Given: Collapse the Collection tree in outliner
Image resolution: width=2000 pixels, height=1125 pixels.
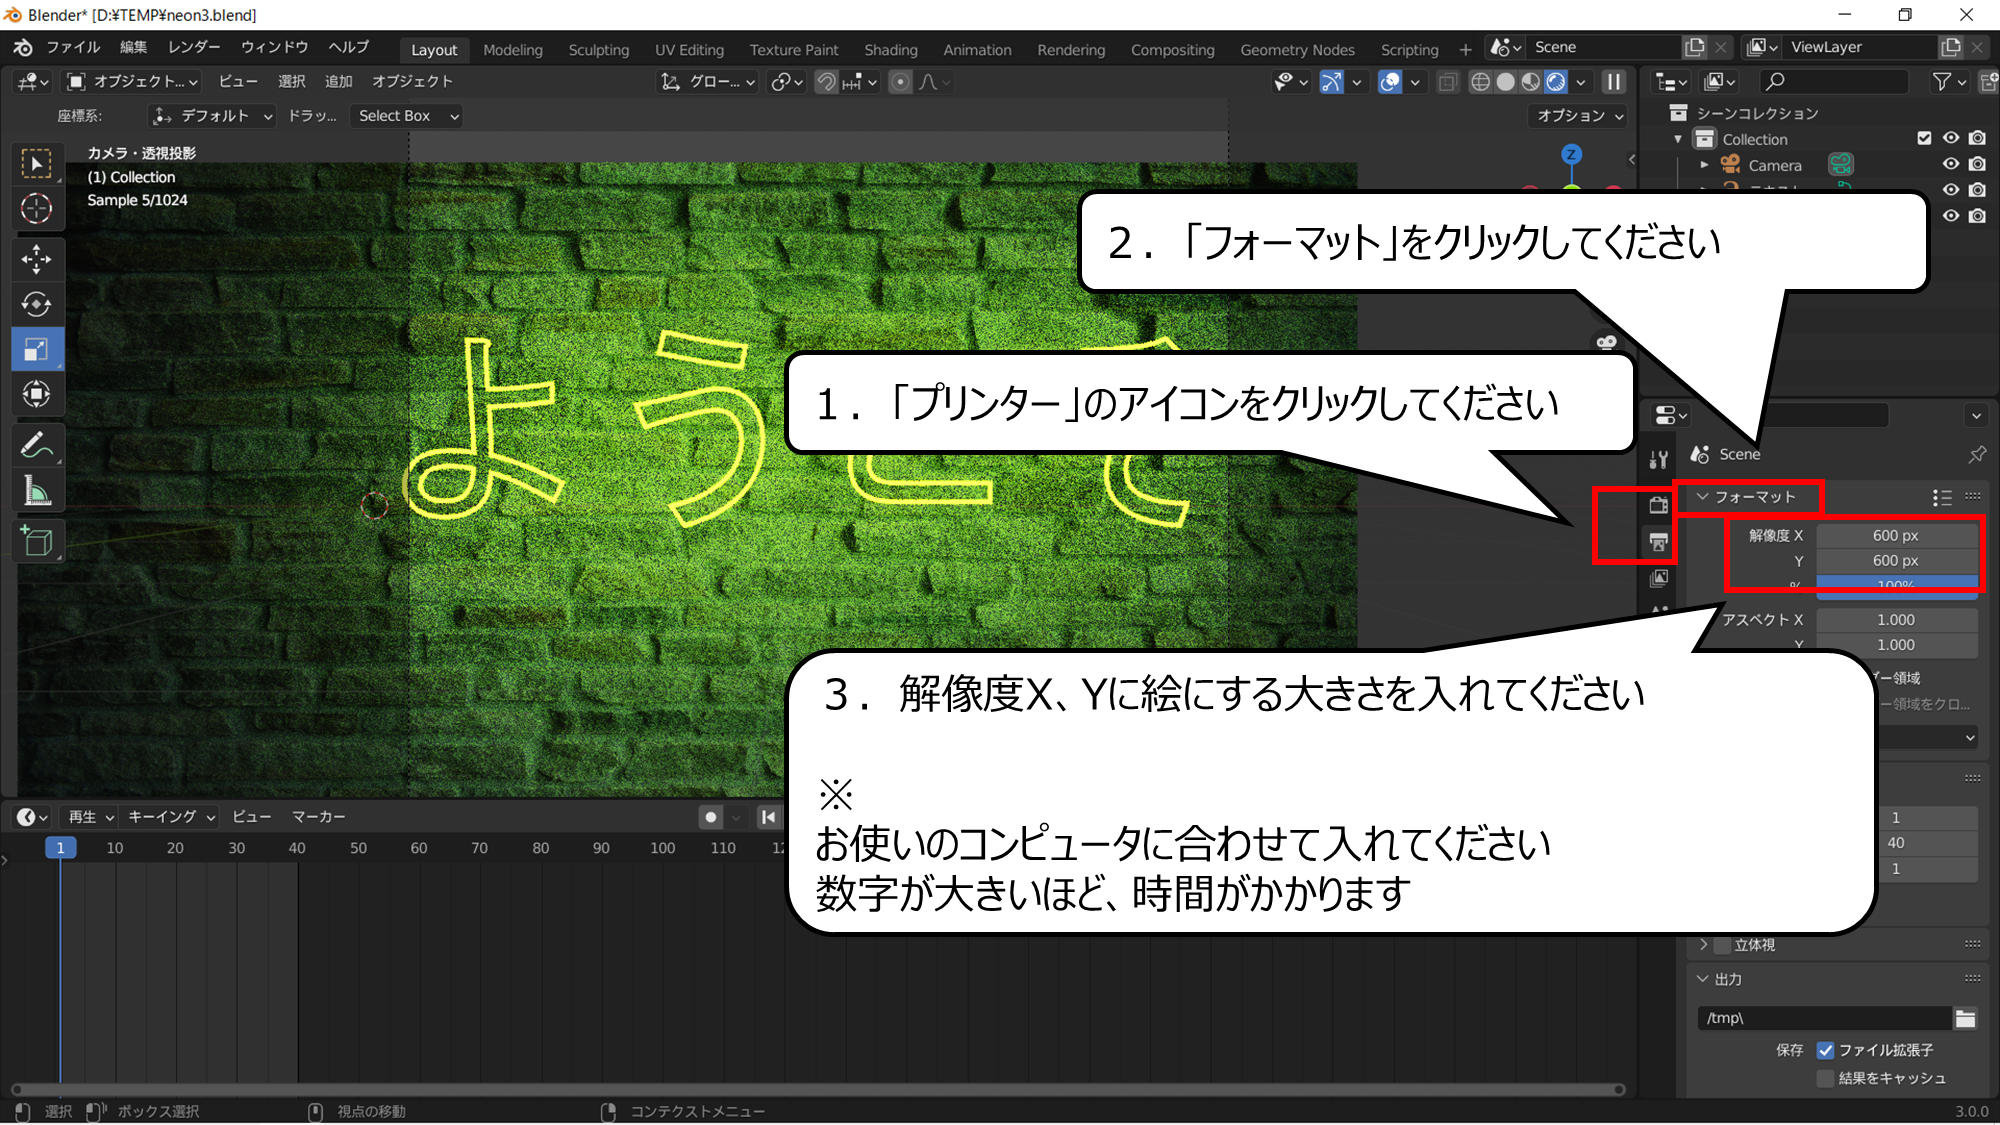Looking at the screenshot, I should [x=1678, y=139].
